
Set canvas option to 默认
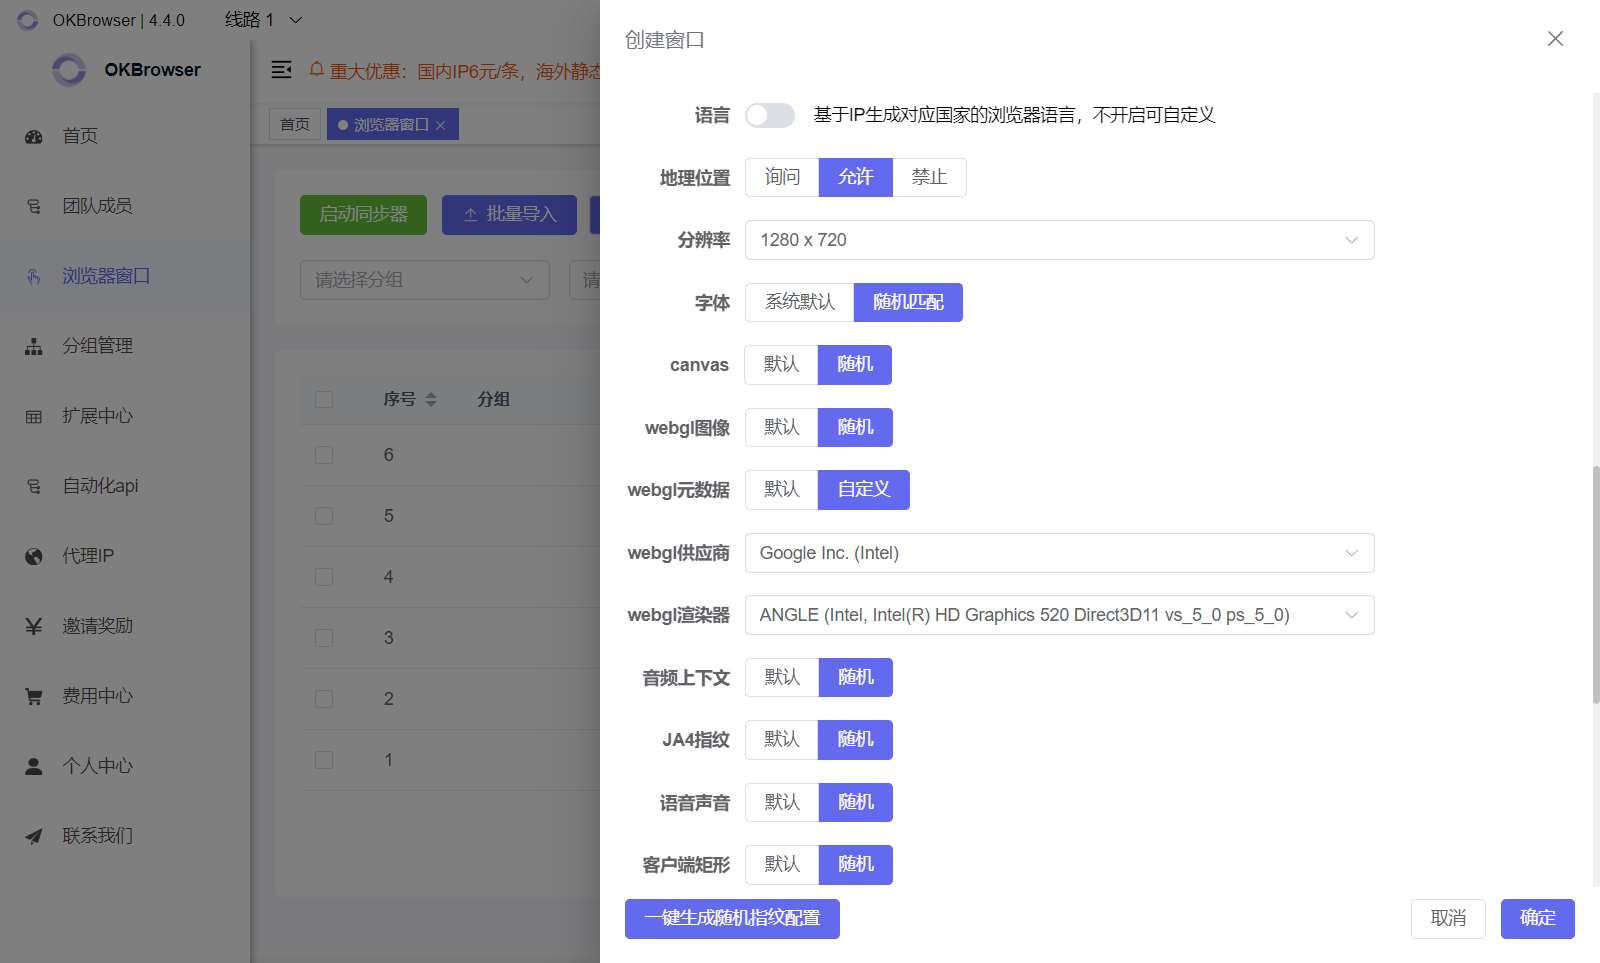pyautogui.click(x=781, y=365)
